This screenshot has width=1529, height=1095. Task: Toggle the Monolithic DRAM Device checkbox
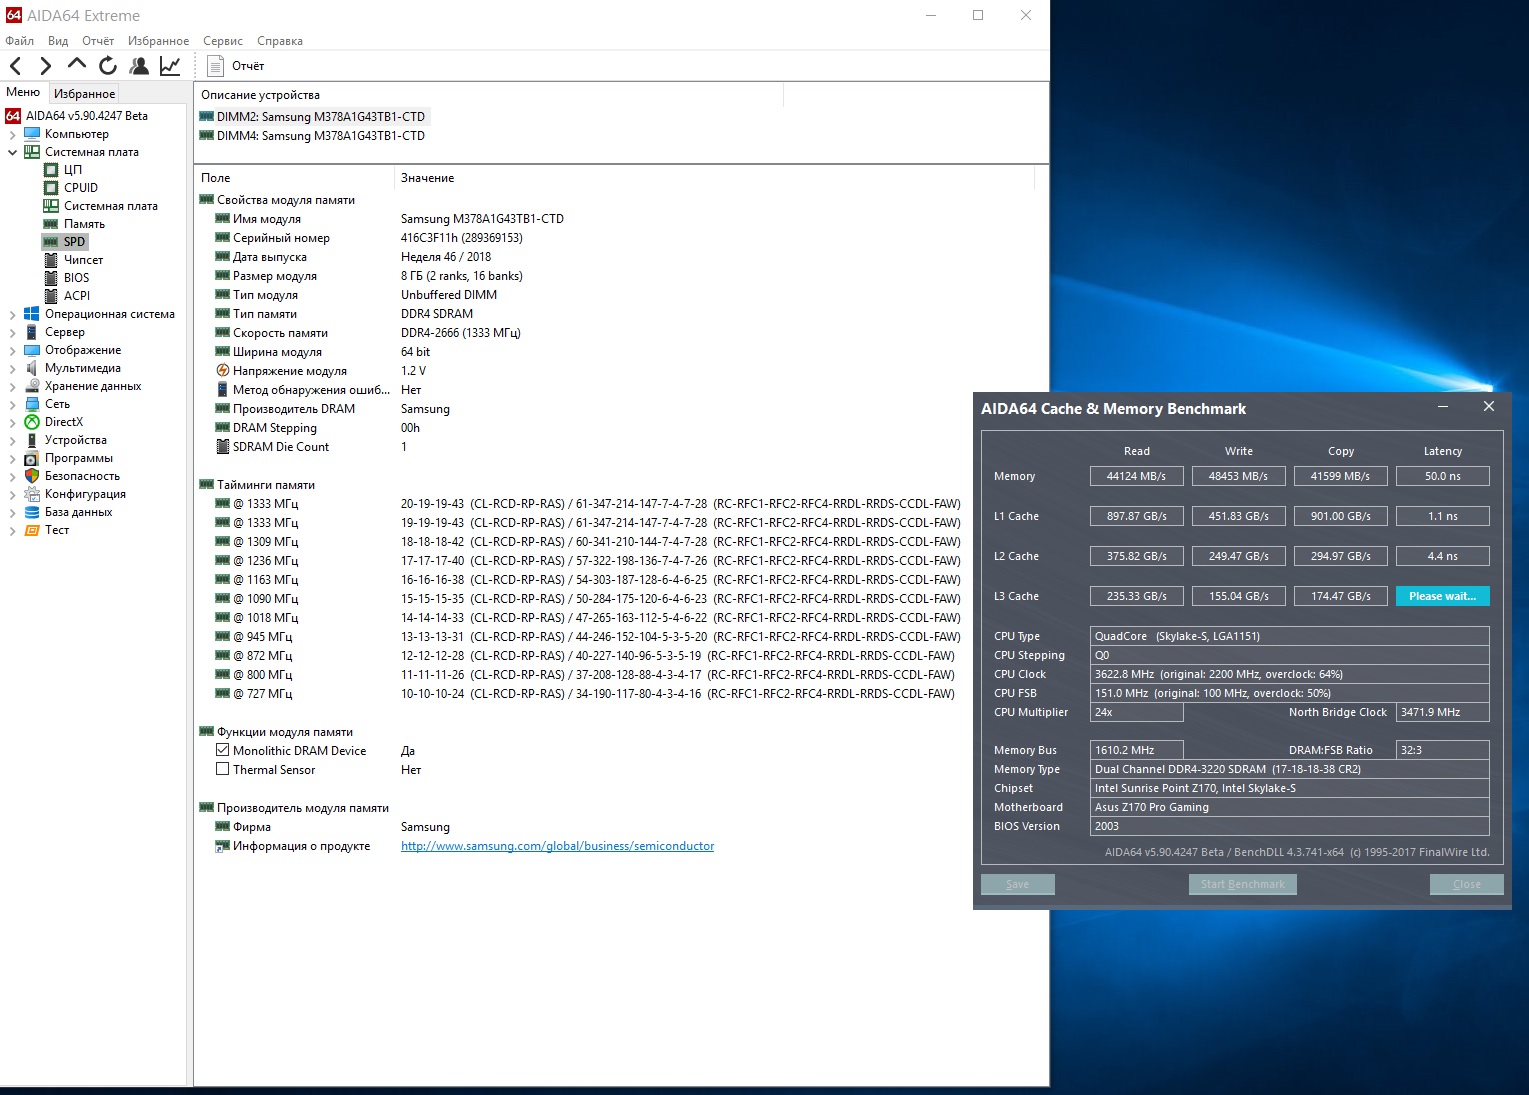tap(223, 751)
